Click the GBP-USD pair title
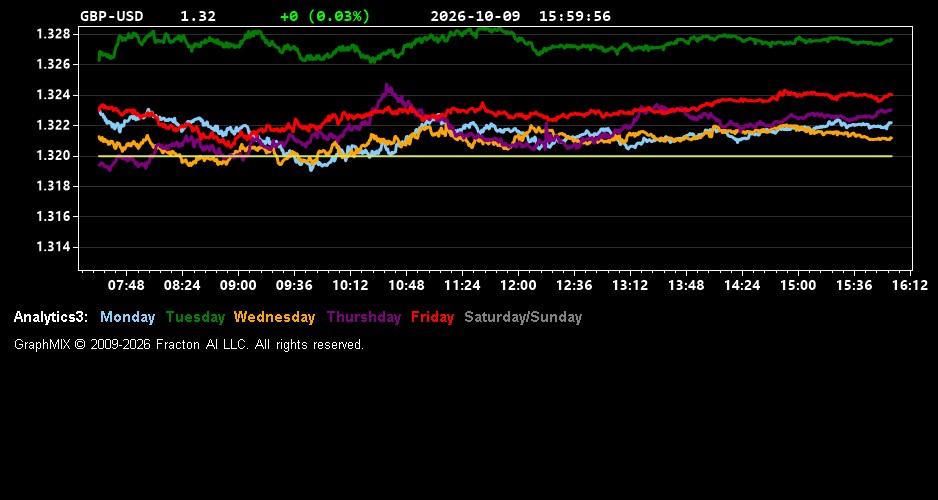 pos(112,16)
